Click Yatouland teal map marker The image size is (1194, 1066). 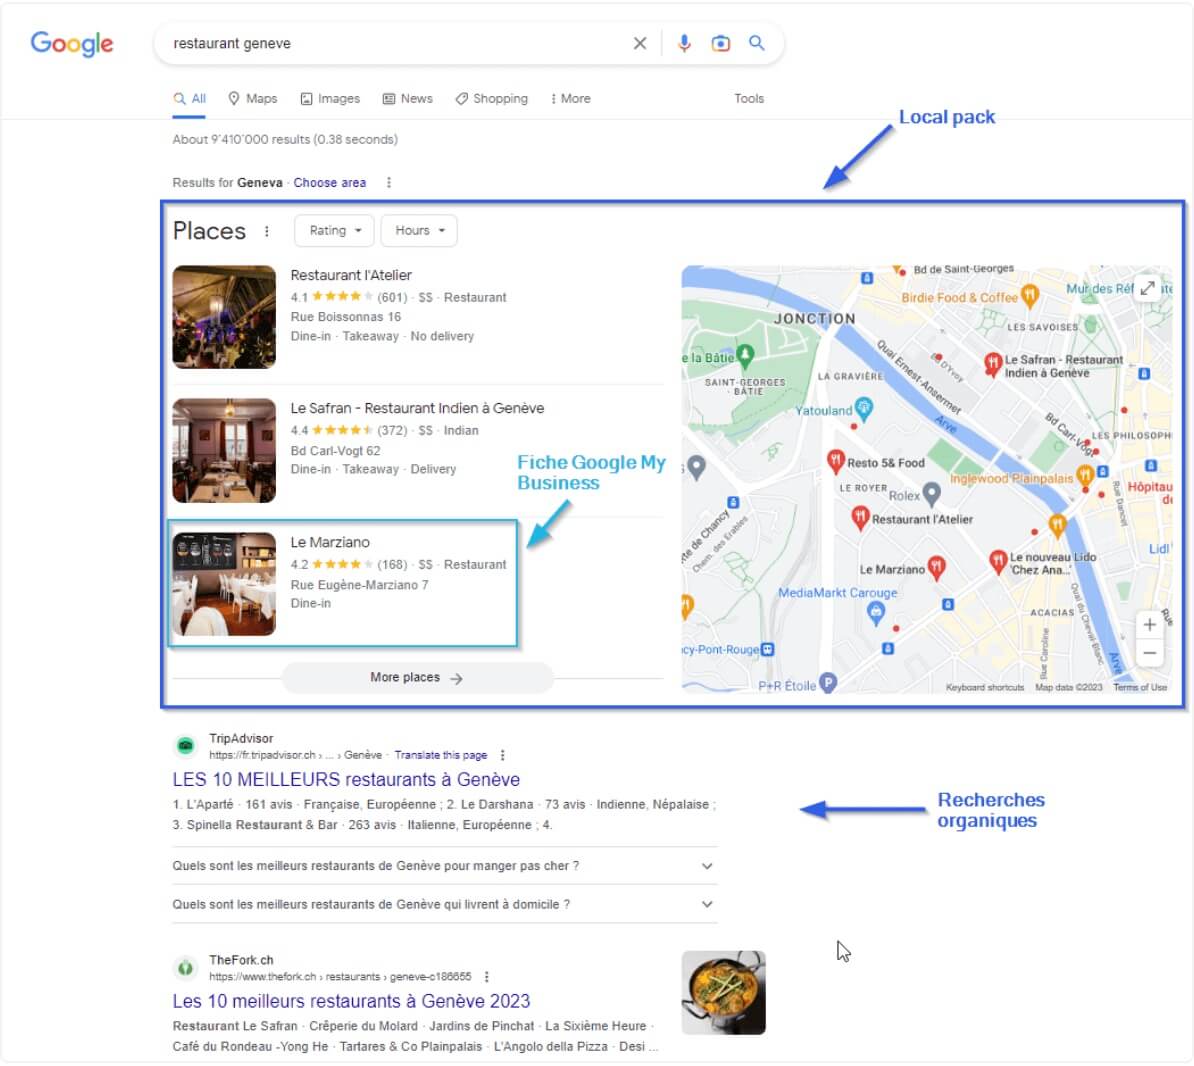(864, 408)
